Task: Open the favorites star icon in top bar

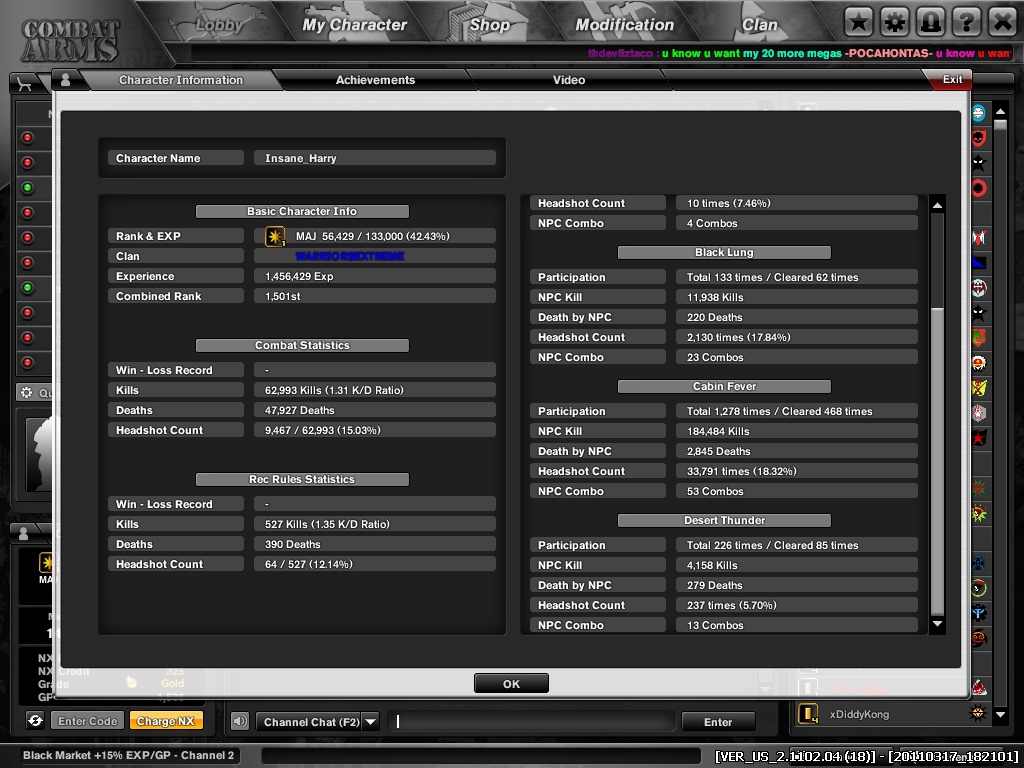Action: (x=859, y=23)
